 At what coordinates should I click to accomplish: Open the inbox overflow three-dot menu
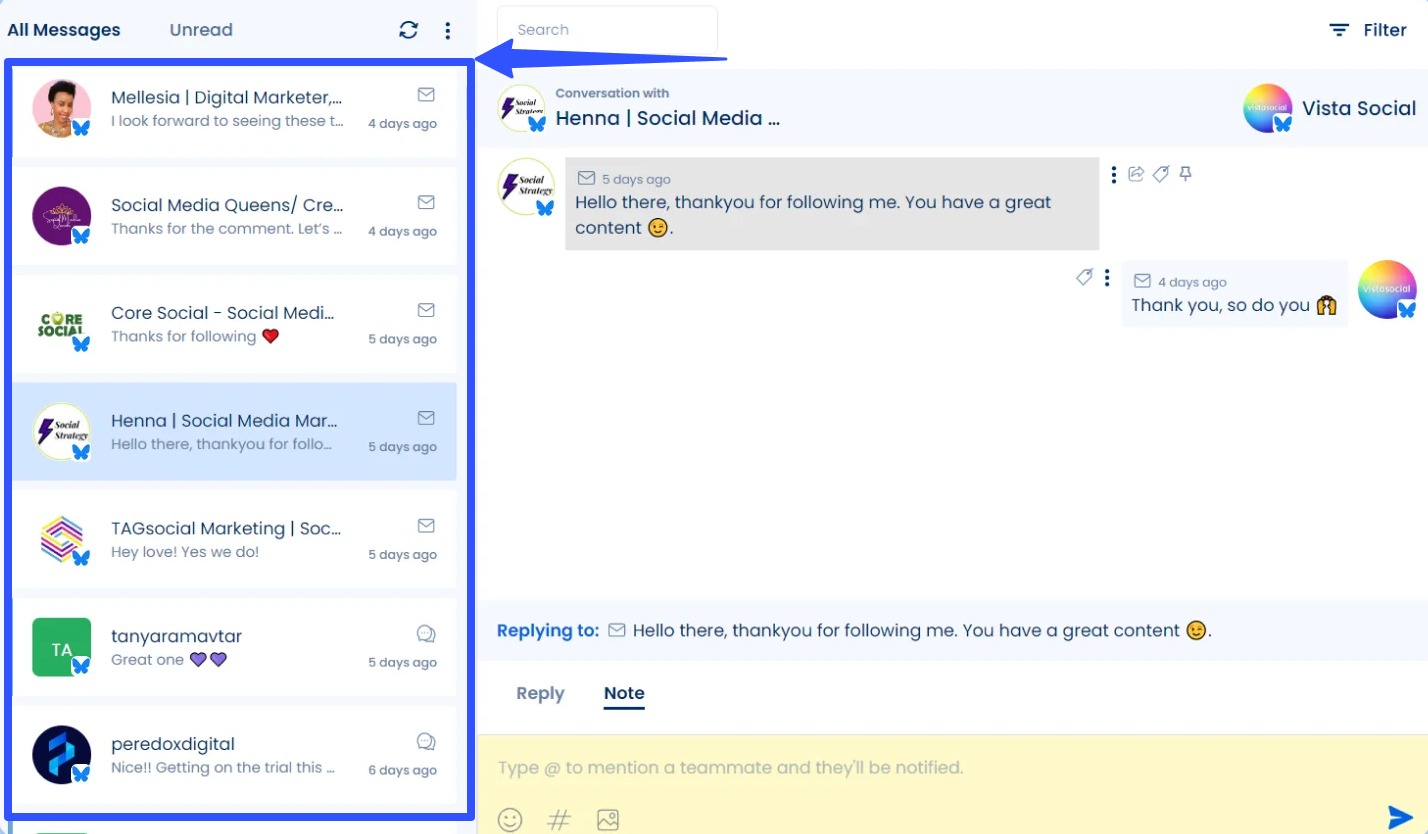click(448, 30)
